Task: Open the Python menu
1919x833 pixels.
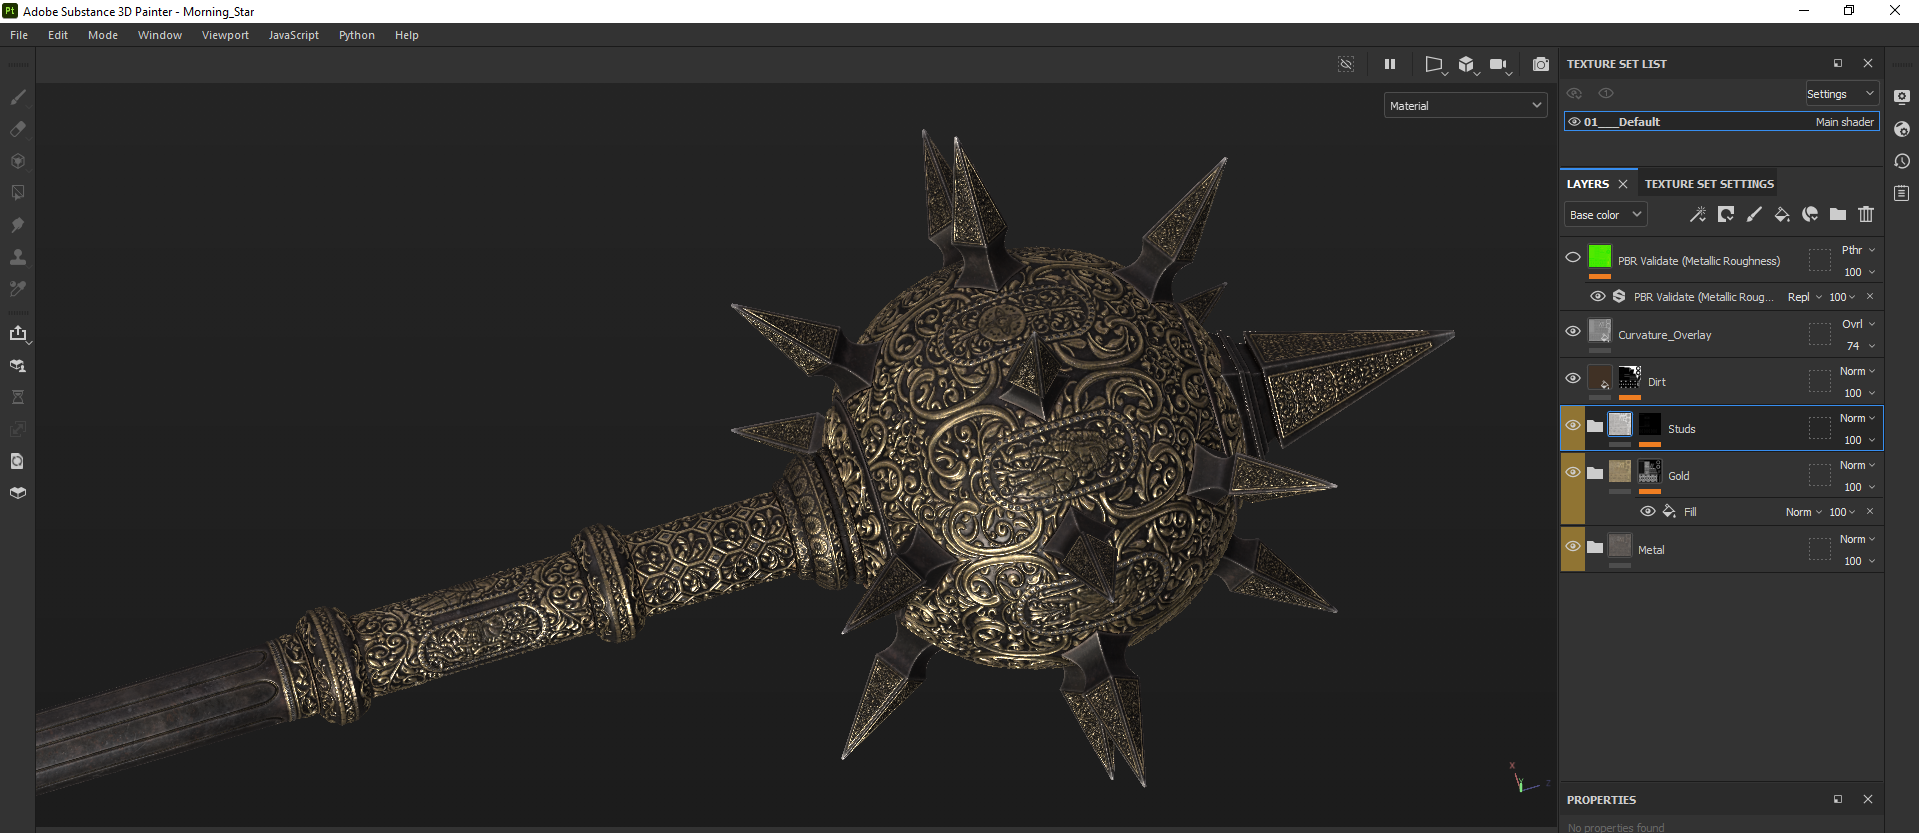Action: pos(357,35)
